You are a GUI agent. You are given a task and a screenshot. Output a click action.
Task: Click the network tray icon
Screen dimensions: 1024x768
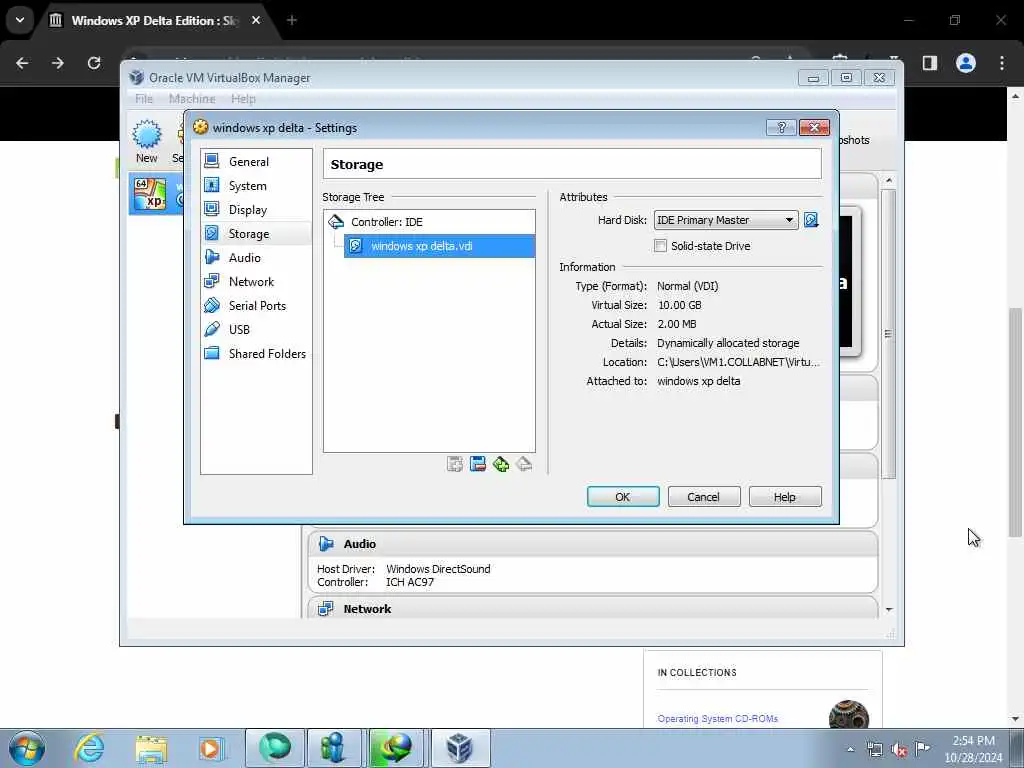[x=874, y=750]
